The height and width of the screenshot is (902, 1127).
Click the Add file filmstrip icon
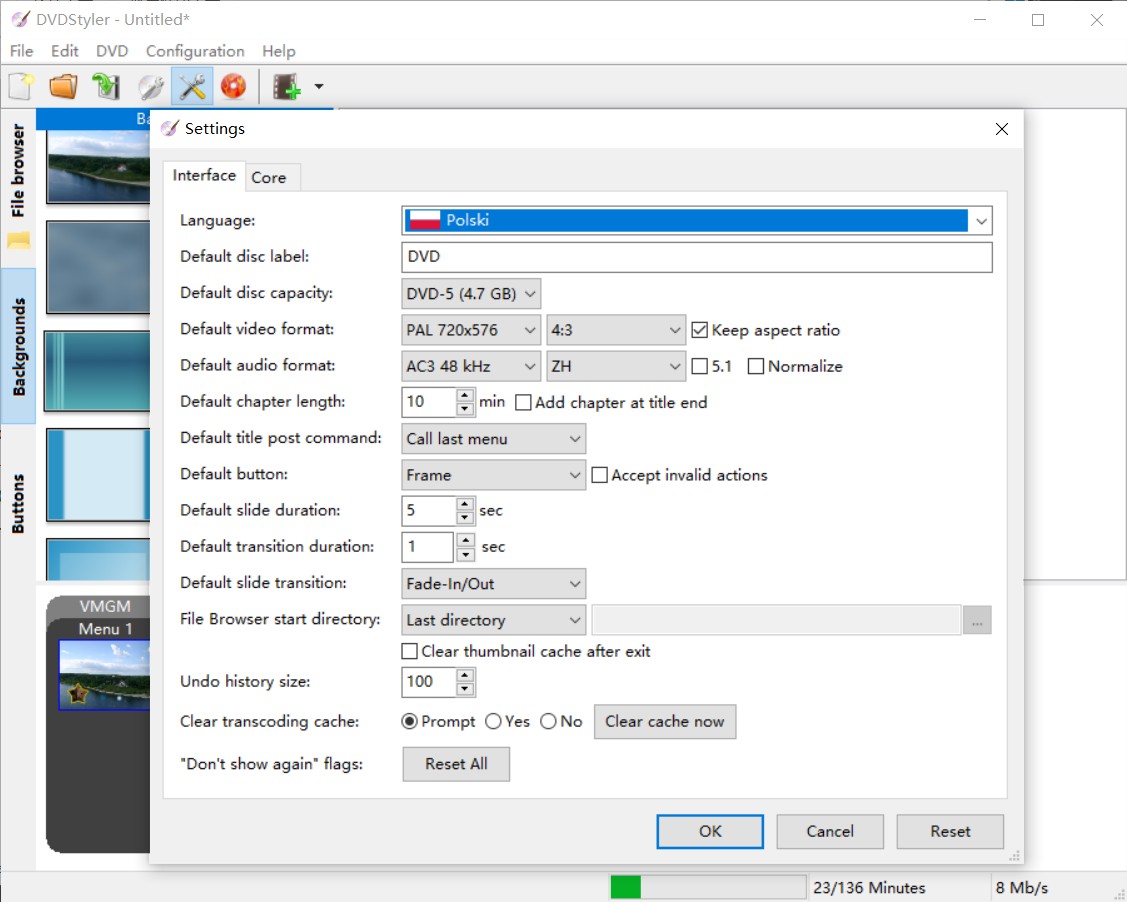tap(287, 87)
